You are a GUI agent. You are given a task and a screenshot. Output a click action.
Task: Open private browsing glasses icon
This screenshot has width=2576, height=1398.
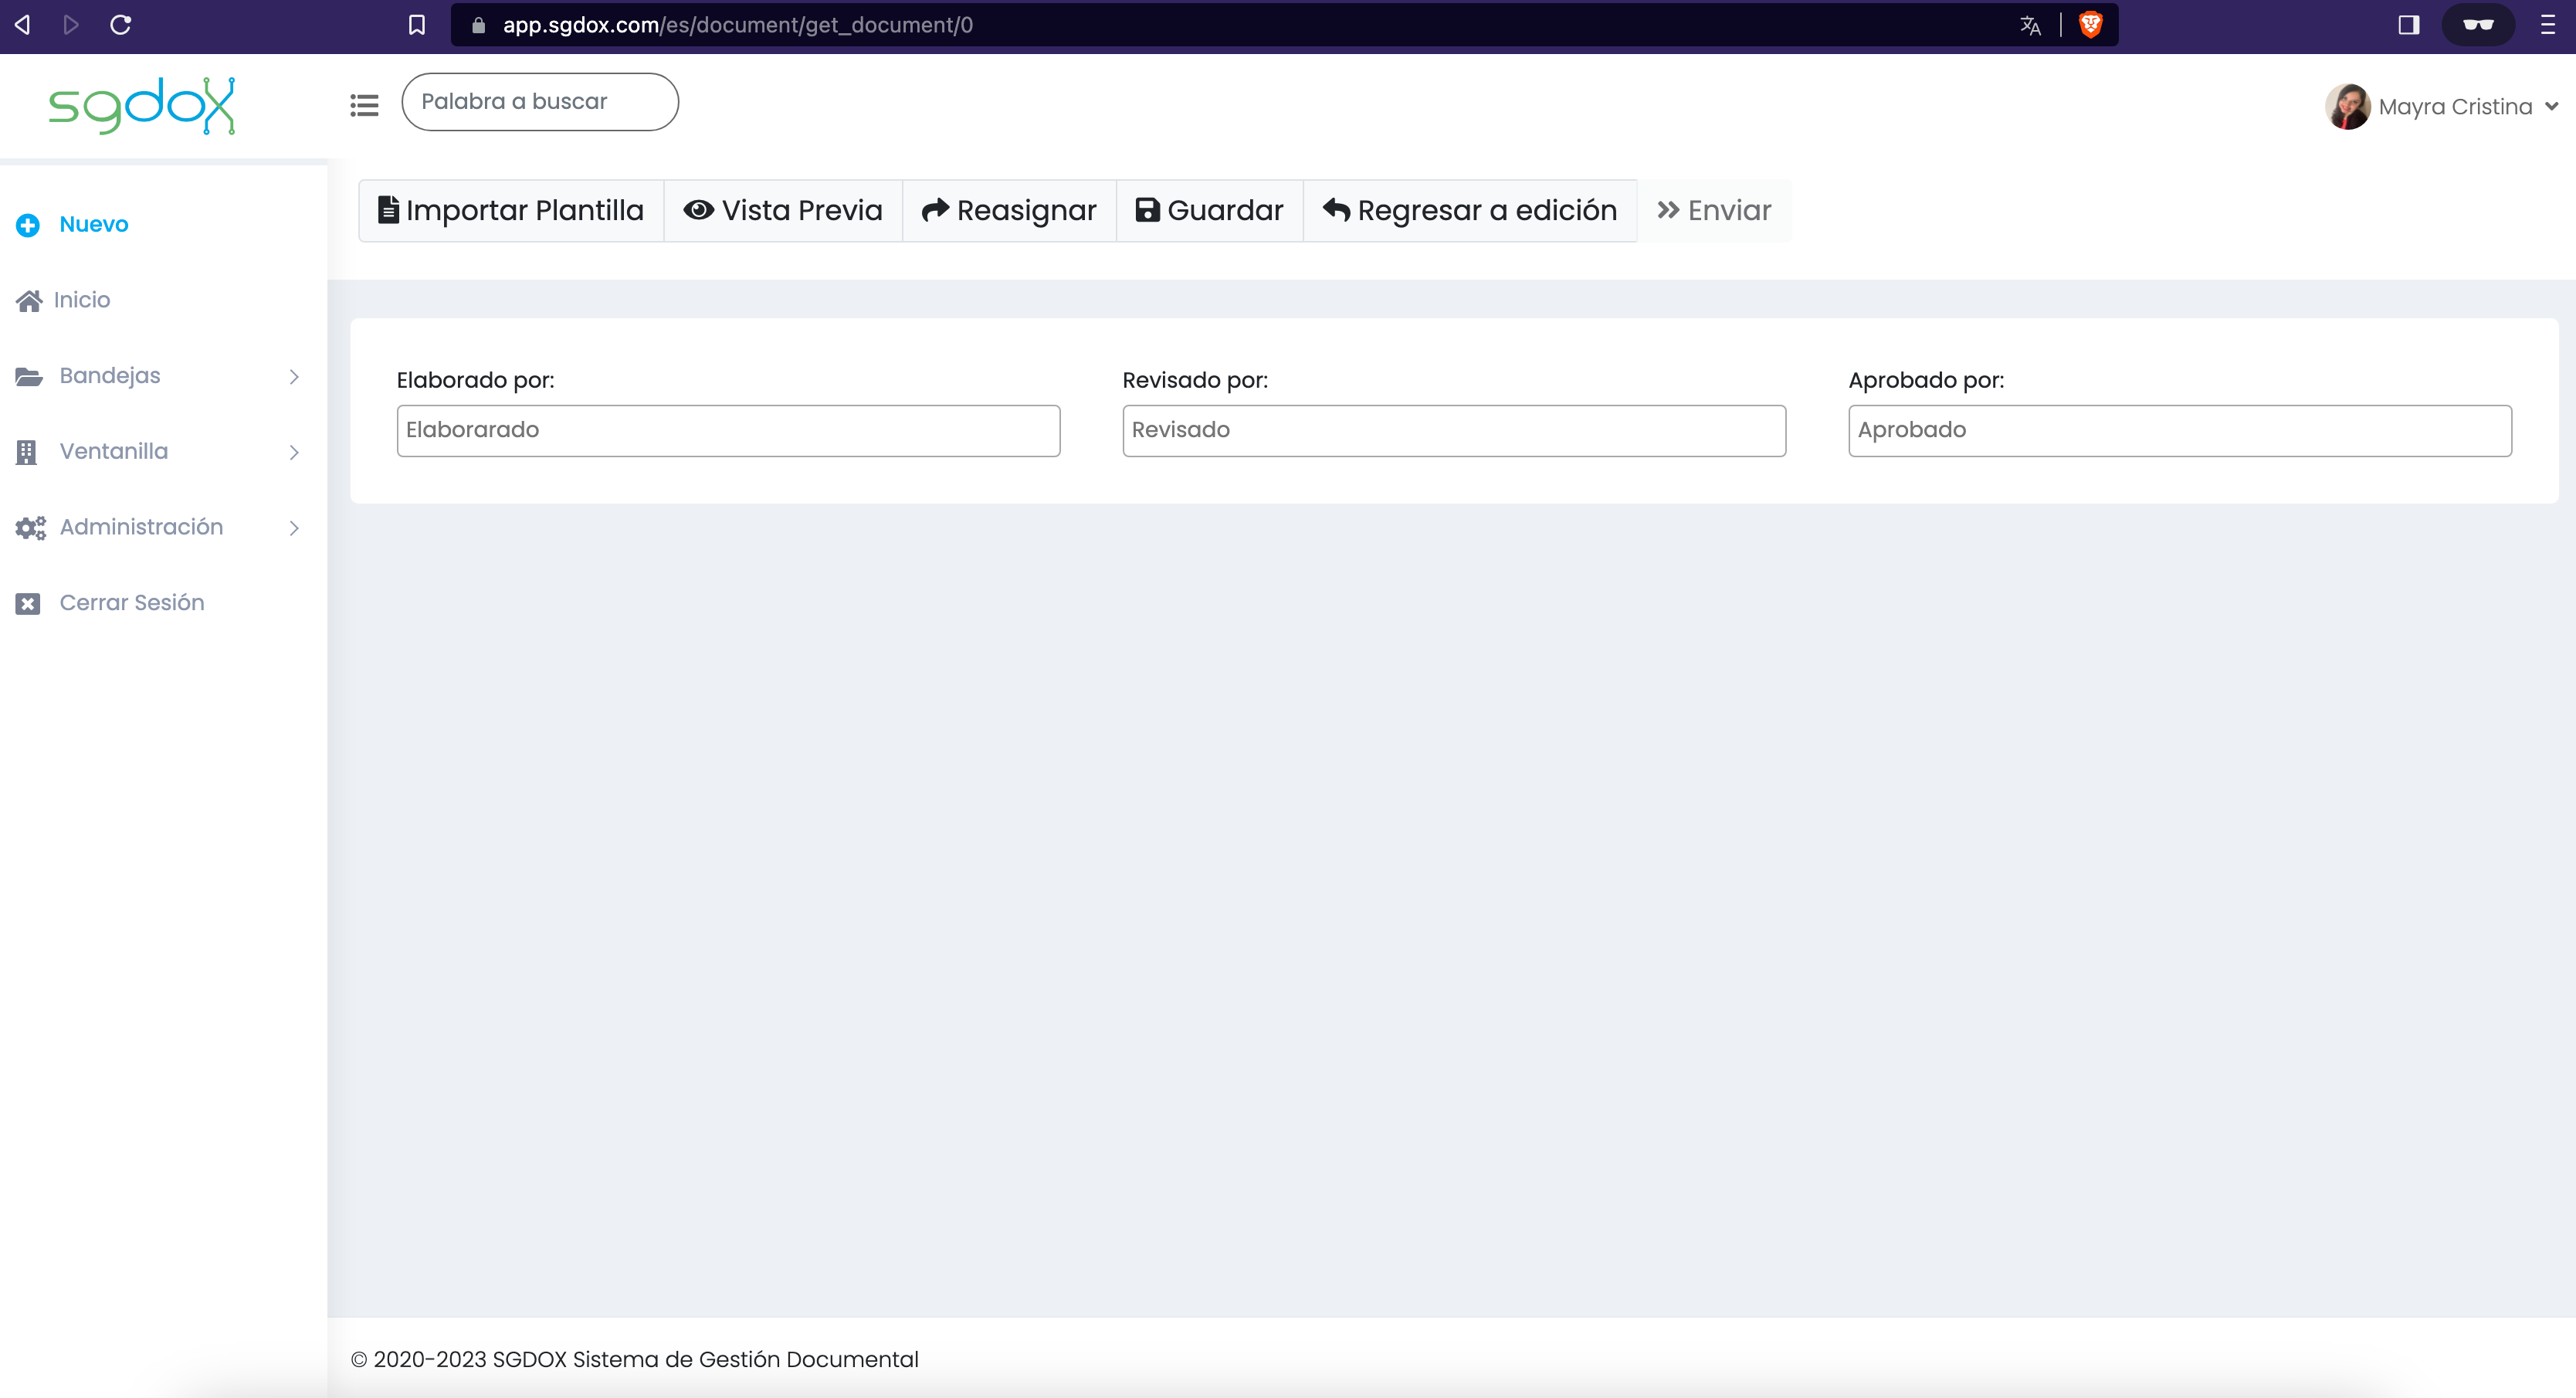(x=2478, y=25)
